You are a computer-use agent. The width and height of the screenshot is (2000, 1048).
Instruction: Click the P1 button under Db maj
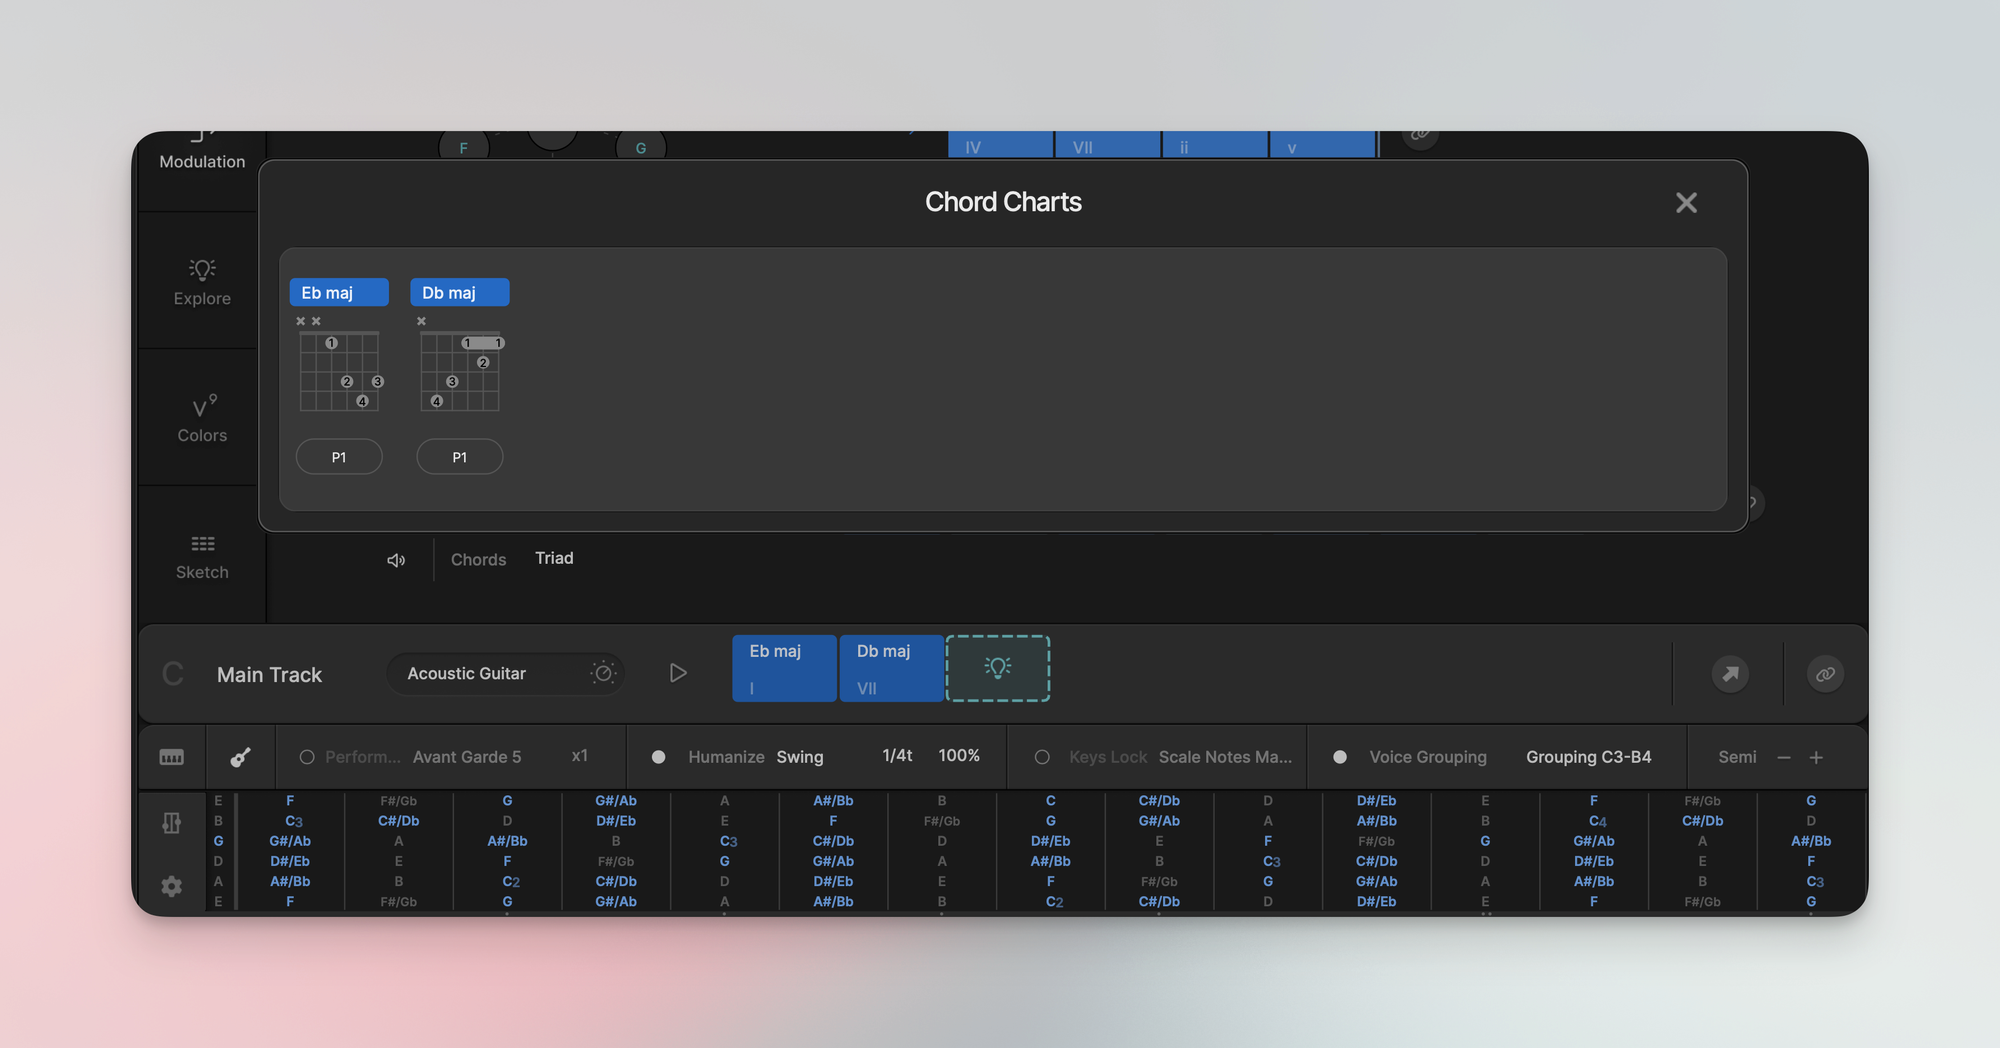pos(459,457)
